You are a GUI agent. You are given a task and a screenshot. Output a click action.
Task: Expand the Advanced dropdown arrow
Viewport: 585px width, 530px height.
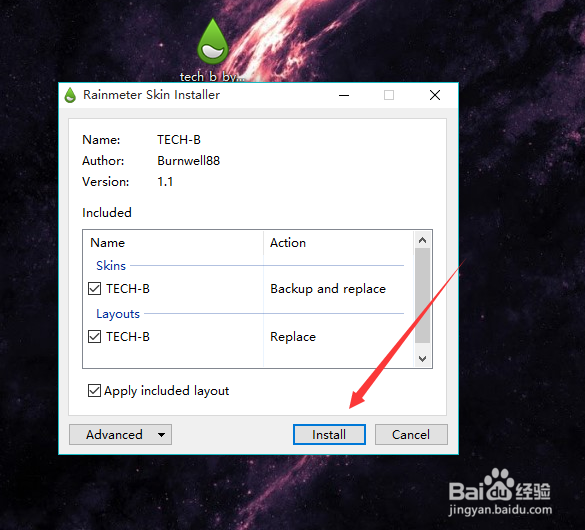[x=161, y=435]
